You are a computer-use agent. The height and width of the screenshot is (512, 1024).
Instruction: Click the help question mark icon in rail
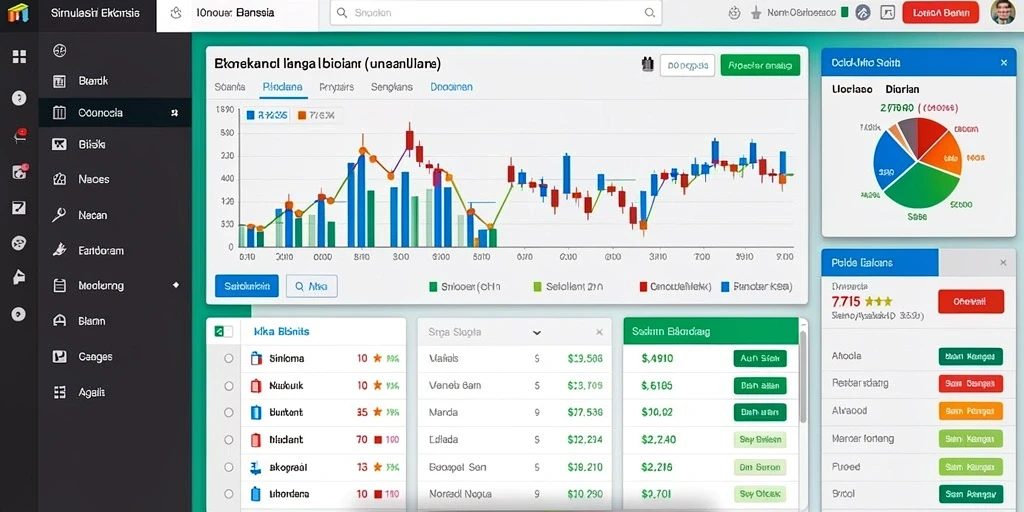(19, 98)
